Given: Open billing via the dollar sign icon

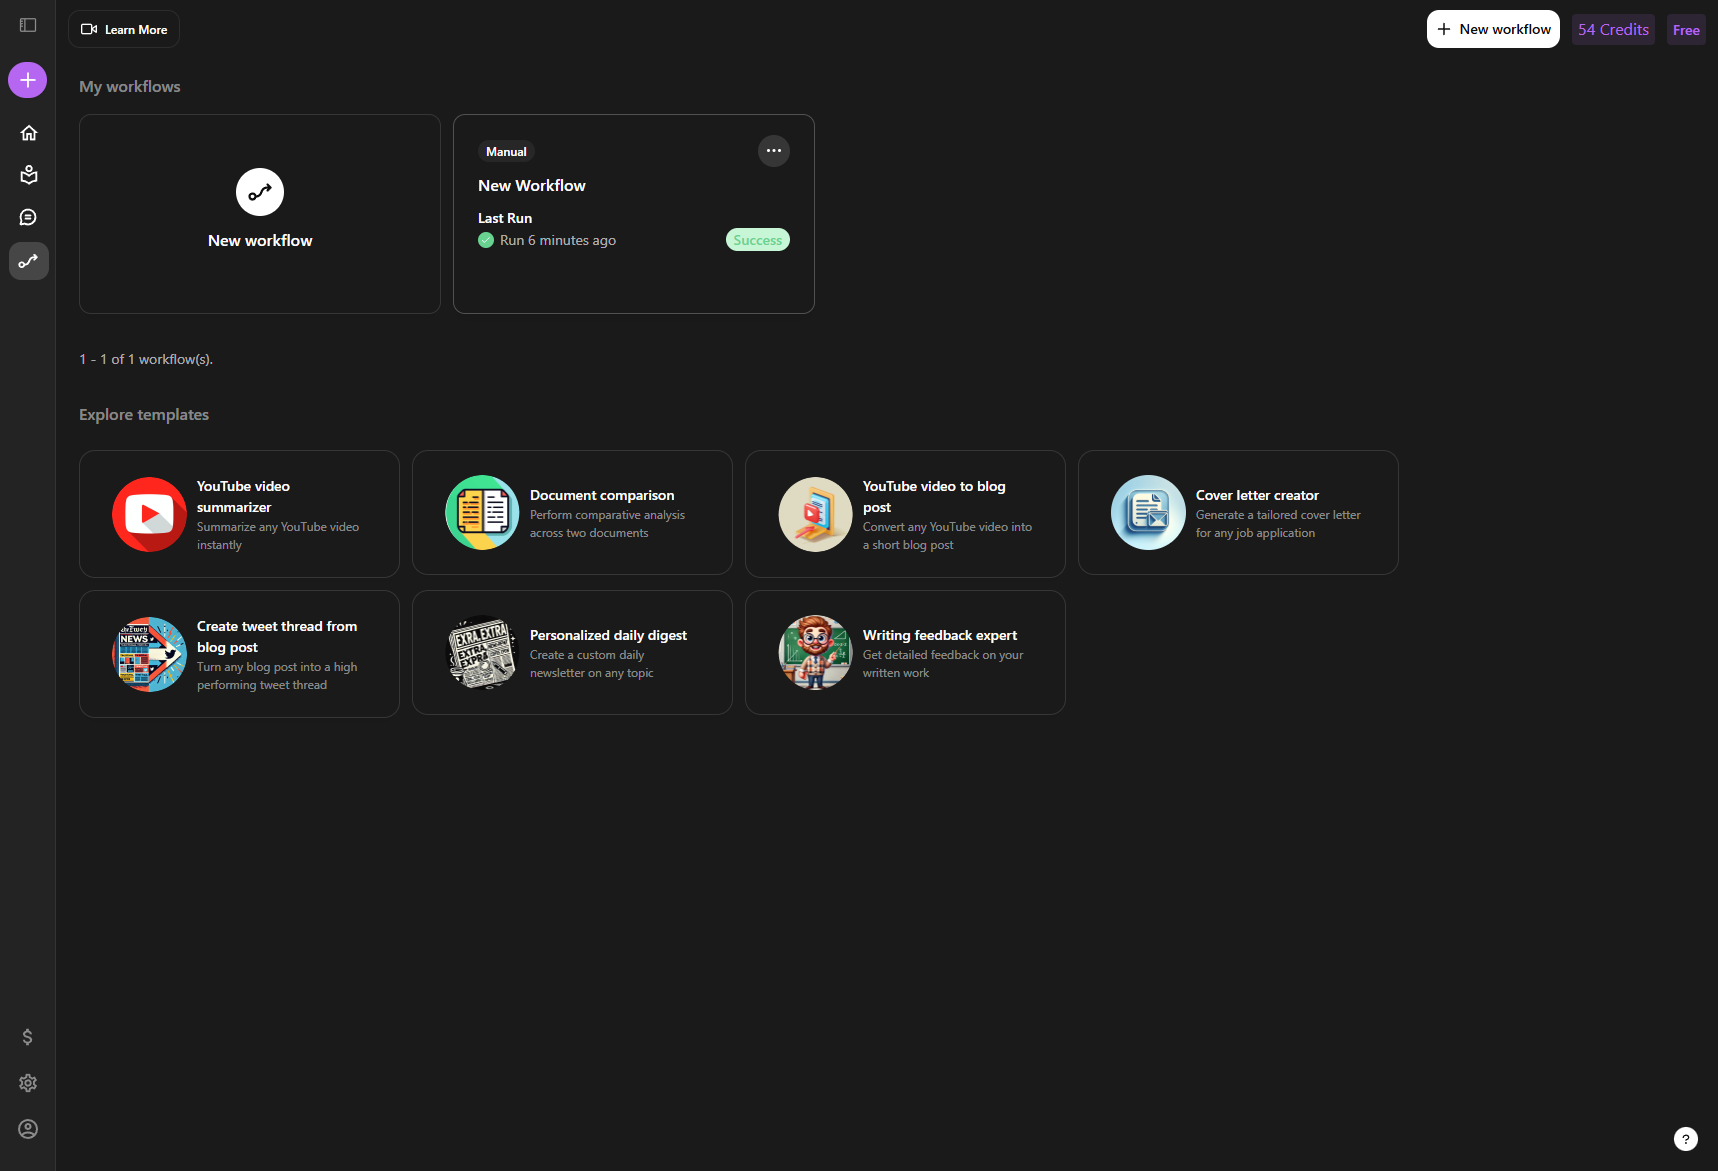Looking at the screenshot, I should point(28,1037).
